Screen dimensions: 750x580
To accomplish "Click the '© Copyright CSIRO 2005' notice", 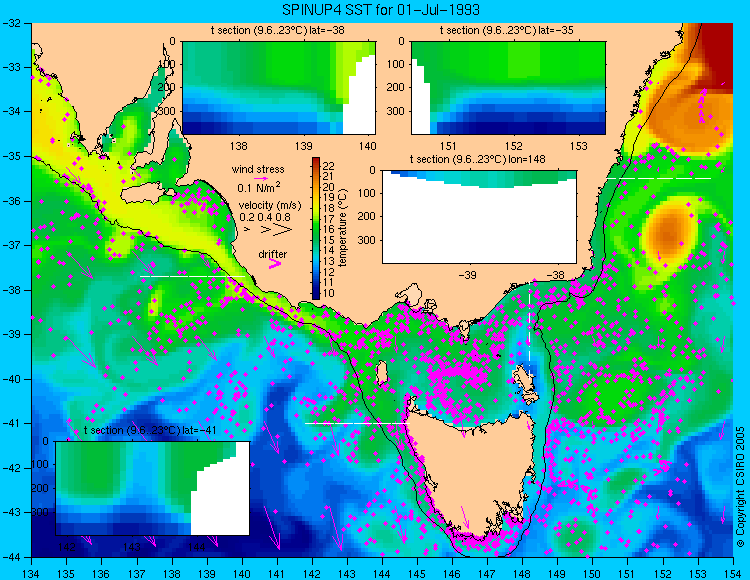I will [740, 487].
